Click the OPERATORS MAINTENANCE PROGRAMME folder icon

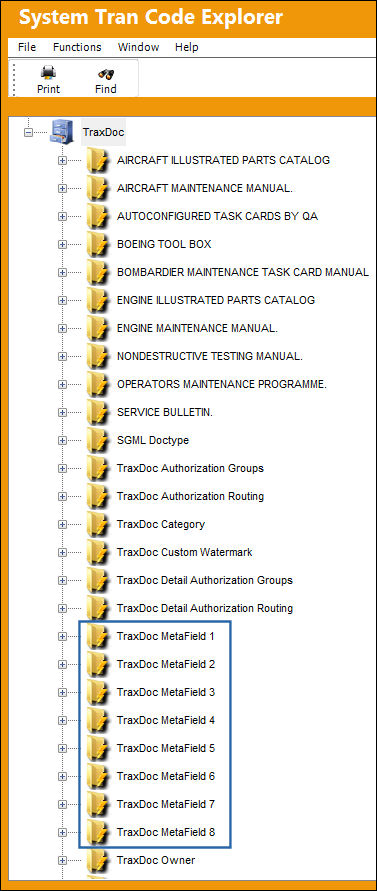(x=98, y=384)
